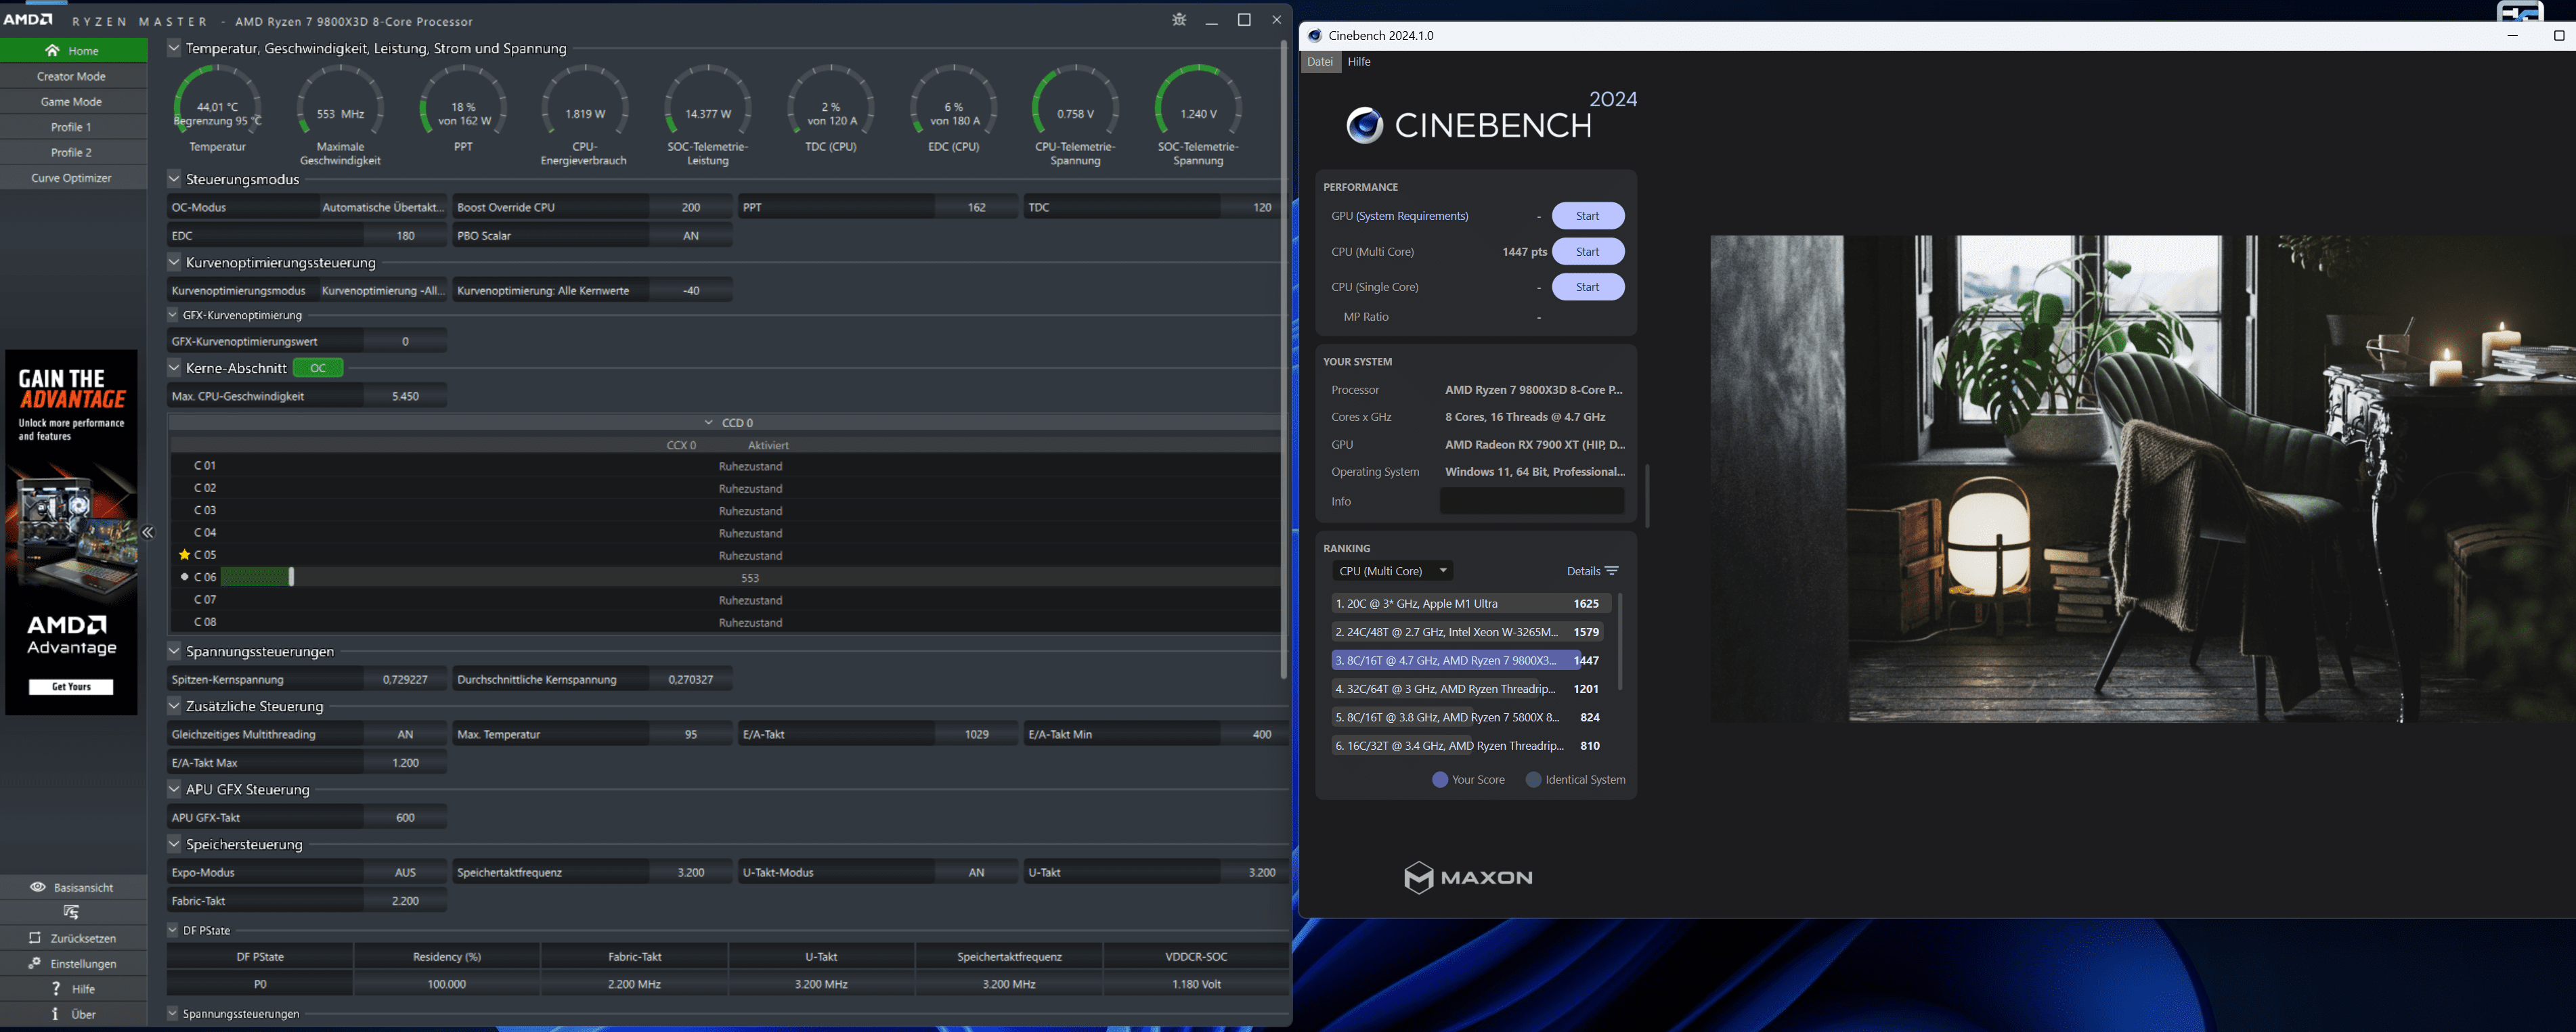Image resolution: width=2576 pixels, height=1032 pixels.
Task: Open Einstellungen via the gear icon
Action: coord(35,963)
